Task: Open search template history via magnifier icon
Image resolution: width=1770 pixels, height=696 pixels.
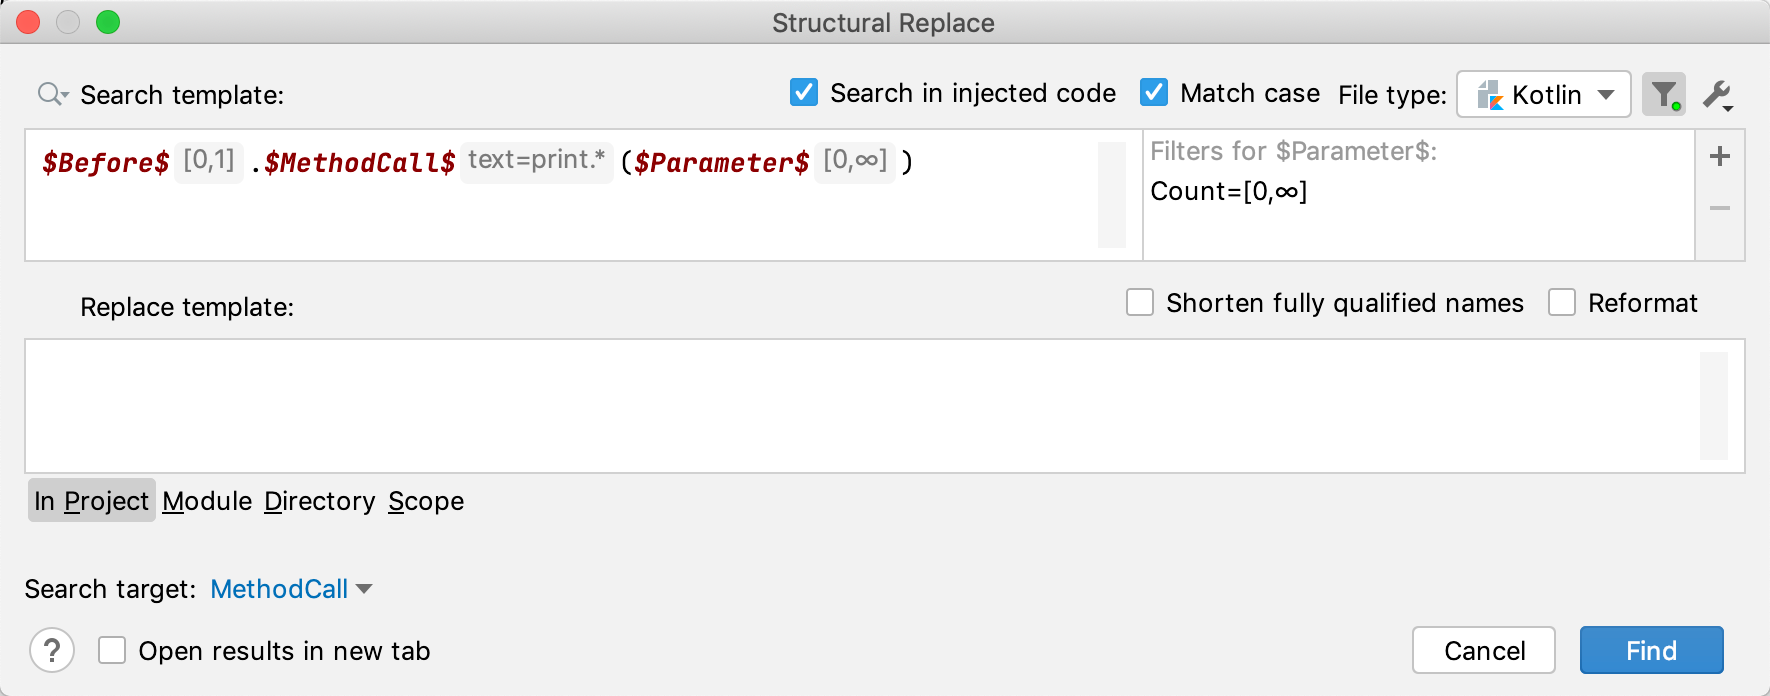Action: (52, 94)
